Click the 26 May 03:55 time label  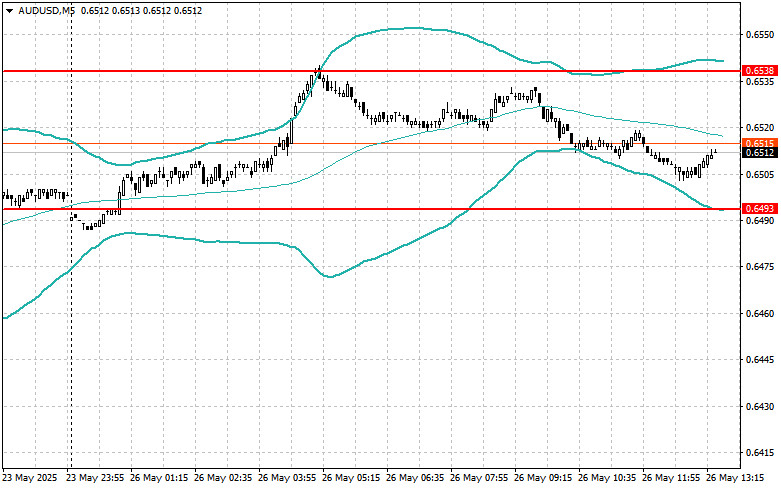[x=287, y=478]
